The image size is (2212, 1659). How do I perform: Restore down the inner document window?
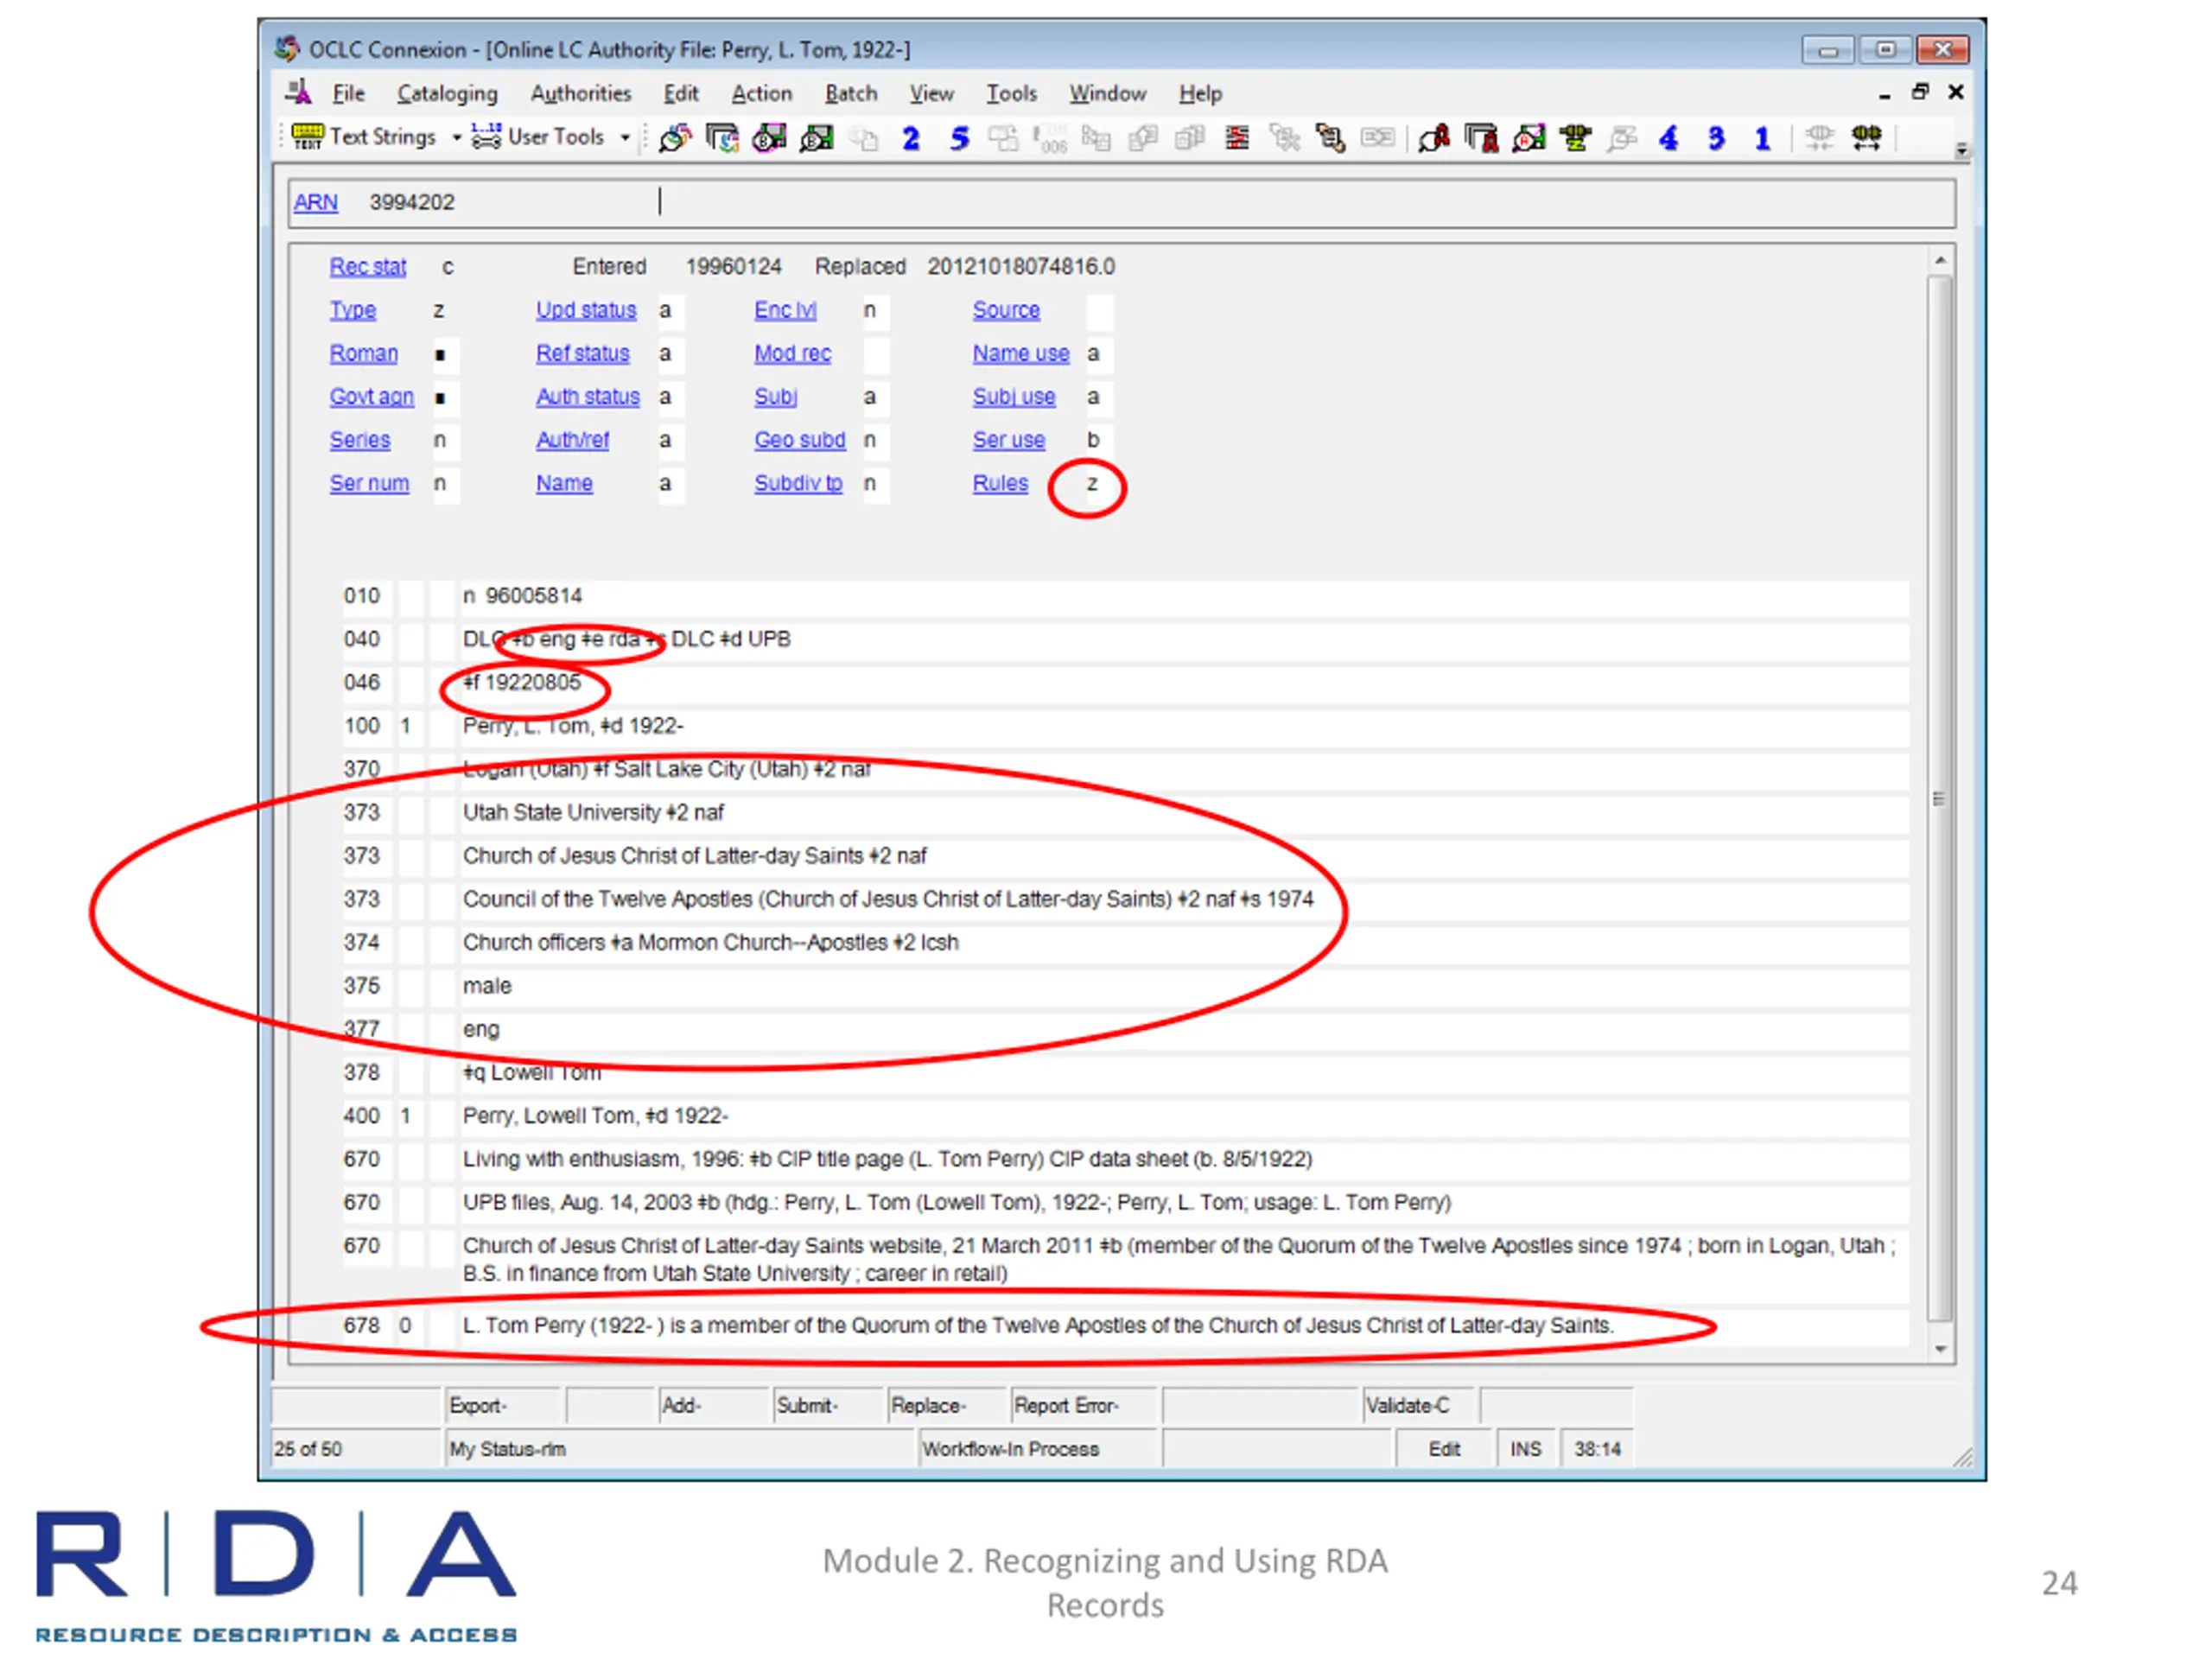[x=1919, y=92]
